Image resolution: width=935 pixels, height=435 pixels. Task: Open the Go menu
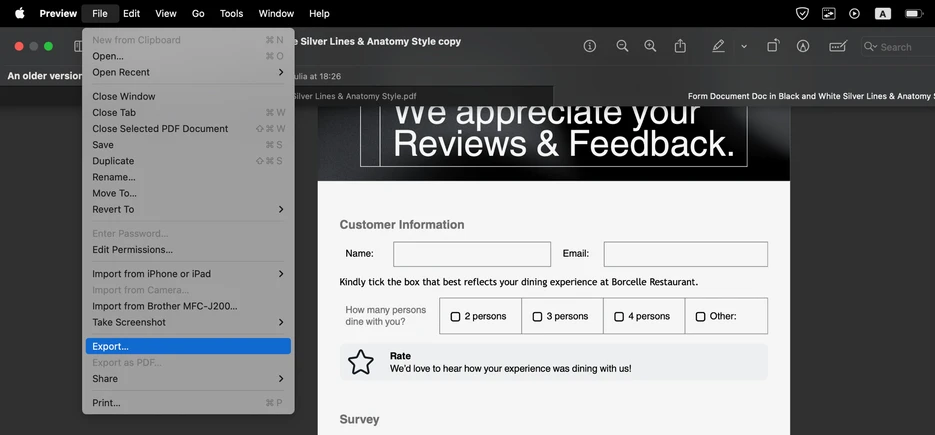click(198, 13)
